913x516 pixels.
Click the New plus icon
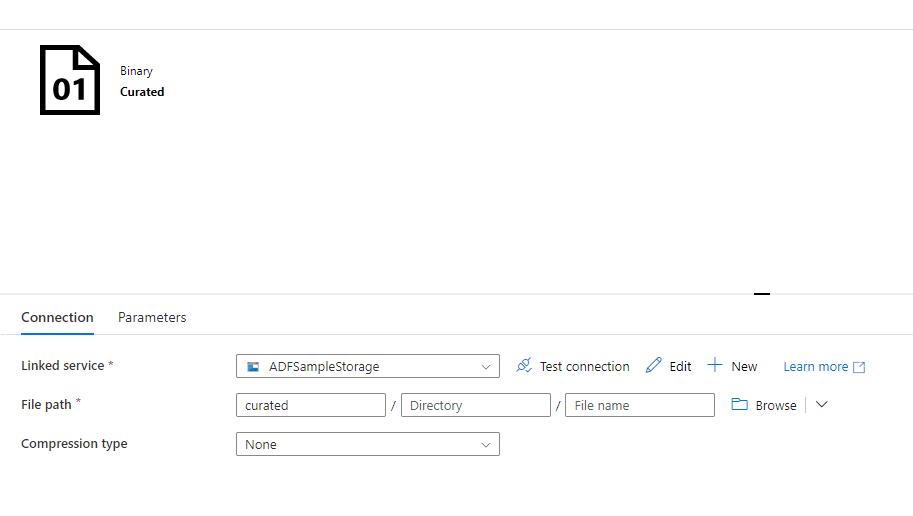pos(715,366)
